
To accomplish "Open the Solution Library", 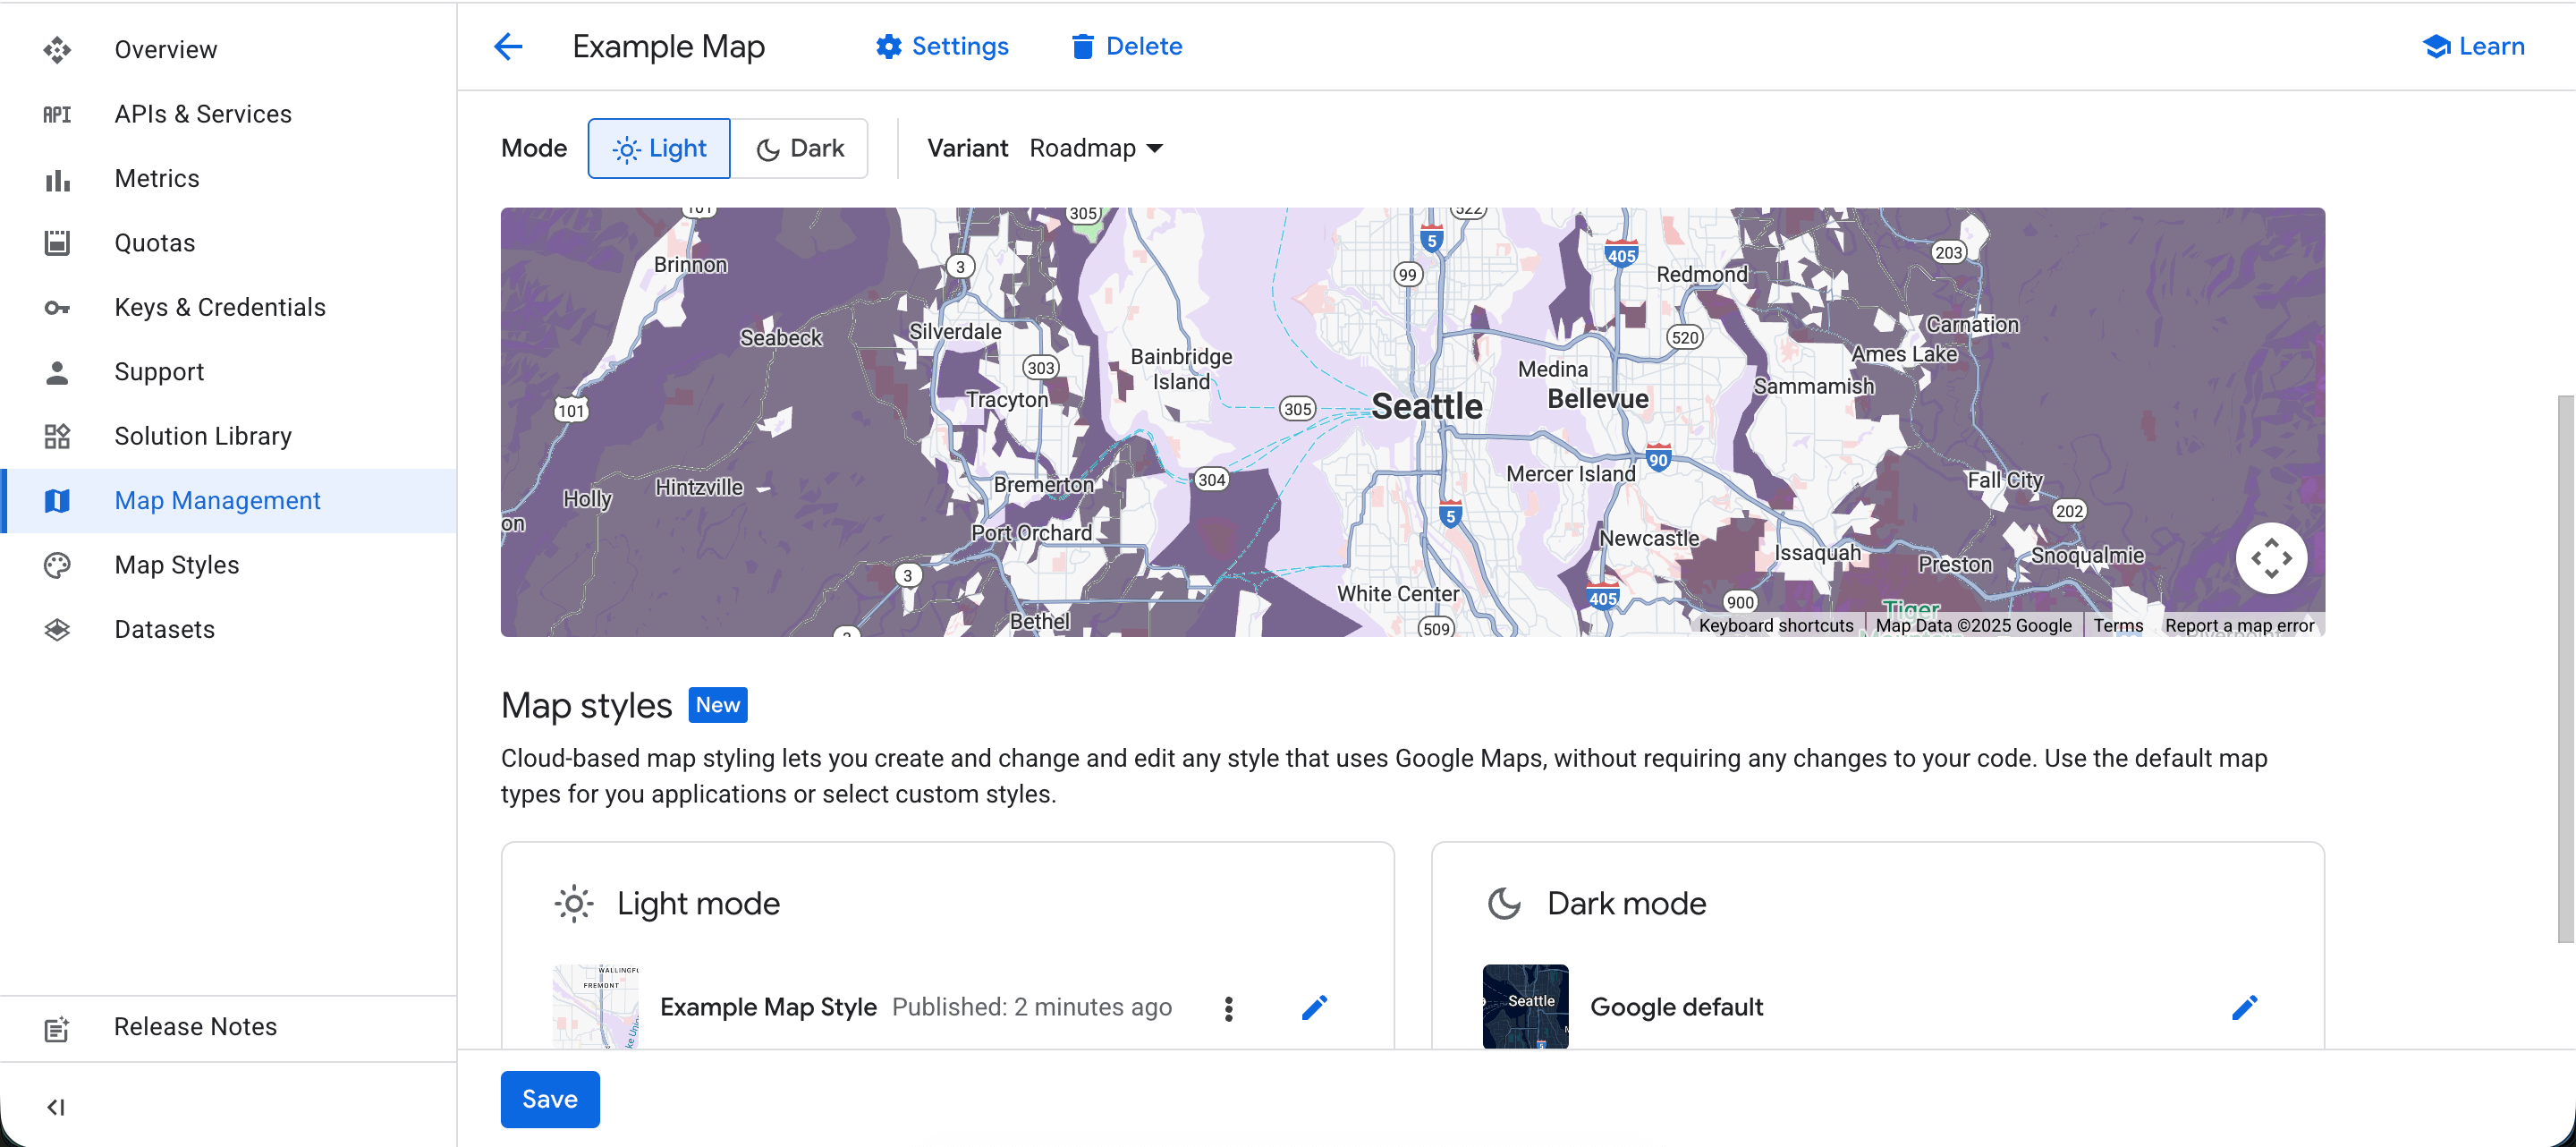I will [x=202, y=436].
